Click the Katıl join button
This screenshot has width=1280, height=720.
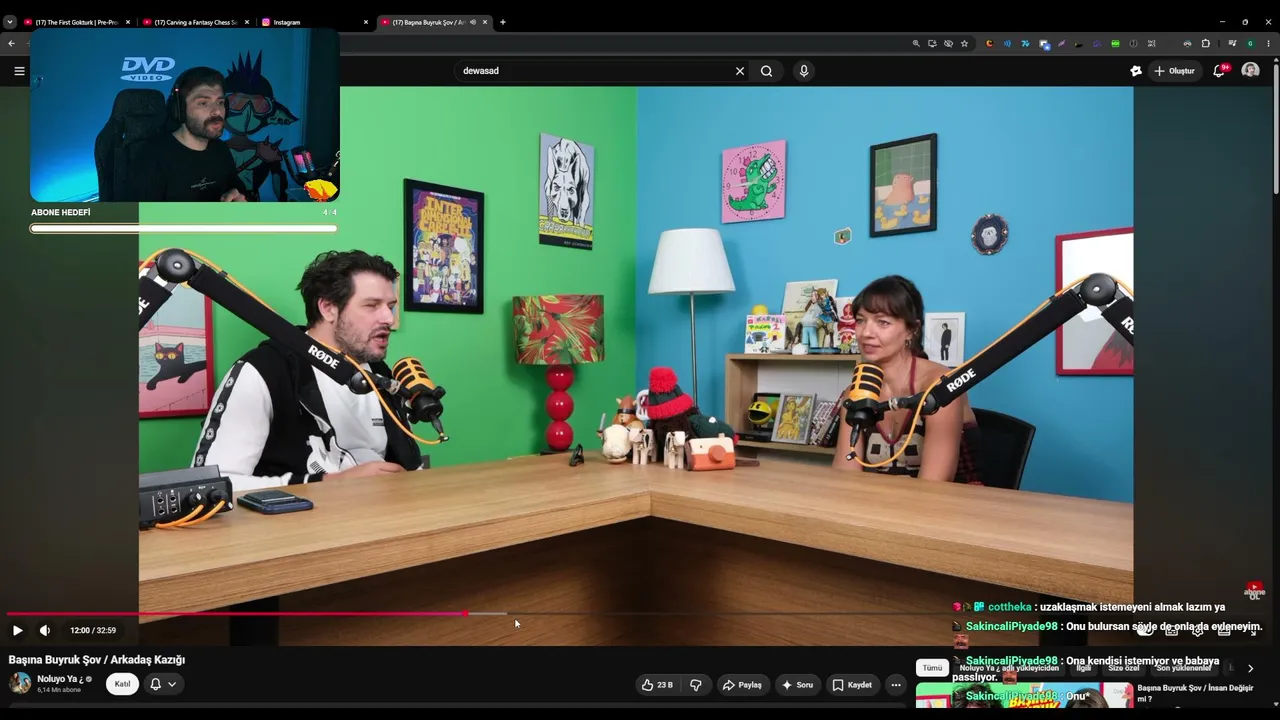tap(122, 684)
